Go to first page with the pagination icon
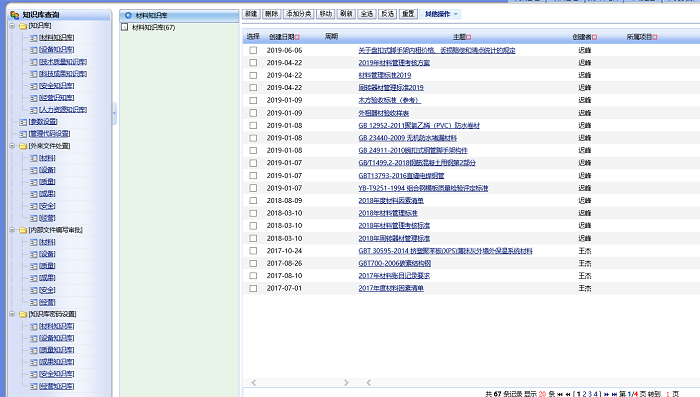The image size is (700, 397). (560, 394)
